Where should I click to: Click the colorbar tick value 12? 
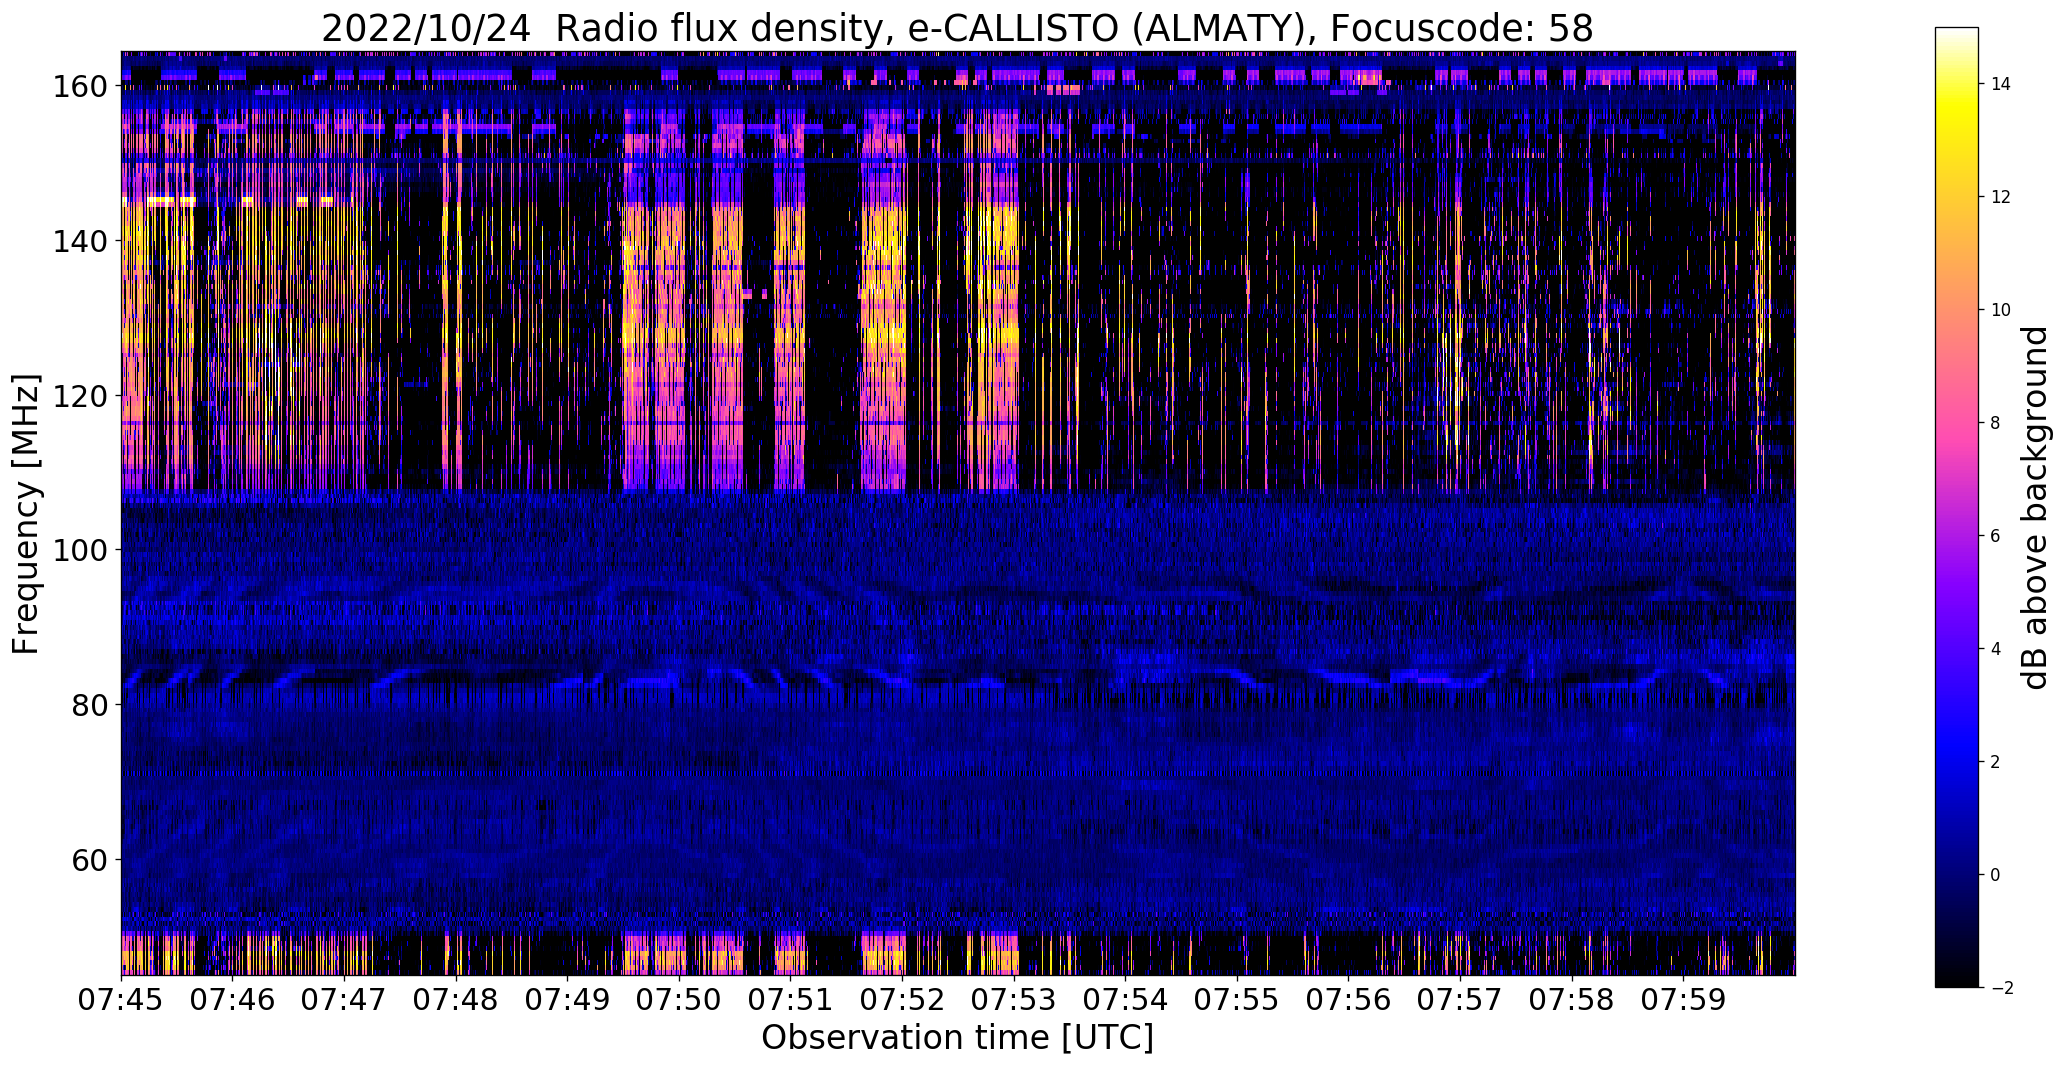pyautogui.click(x=2001, y=197)
